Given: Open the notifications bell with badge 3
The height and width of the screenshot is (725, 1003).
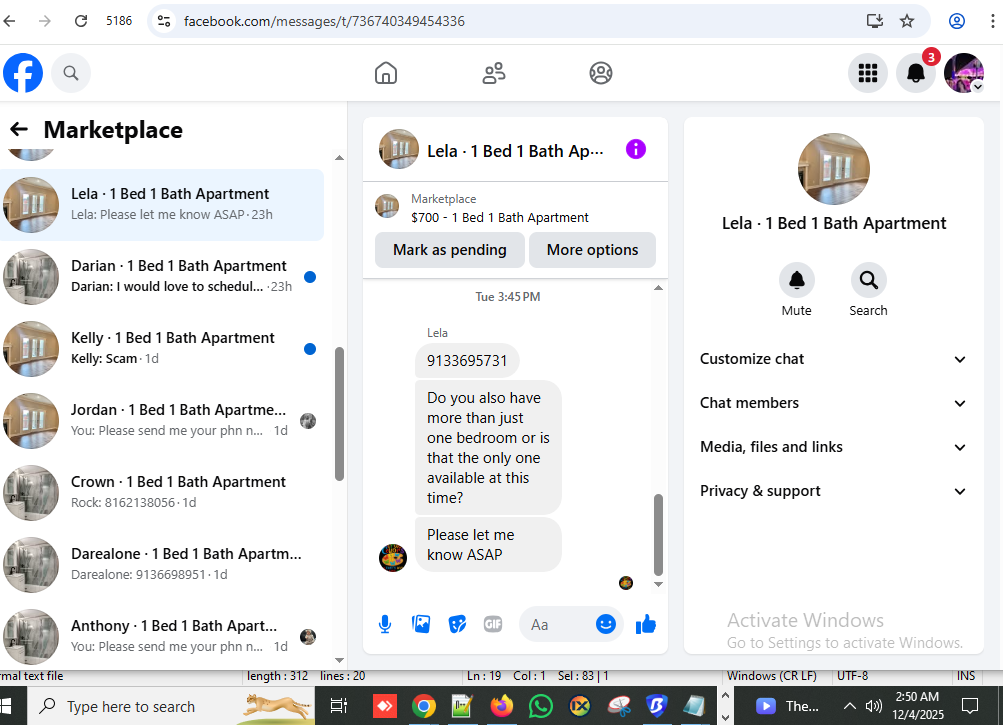Looking at the screenshot, I should pyautogui.click(x=916, y=73).
